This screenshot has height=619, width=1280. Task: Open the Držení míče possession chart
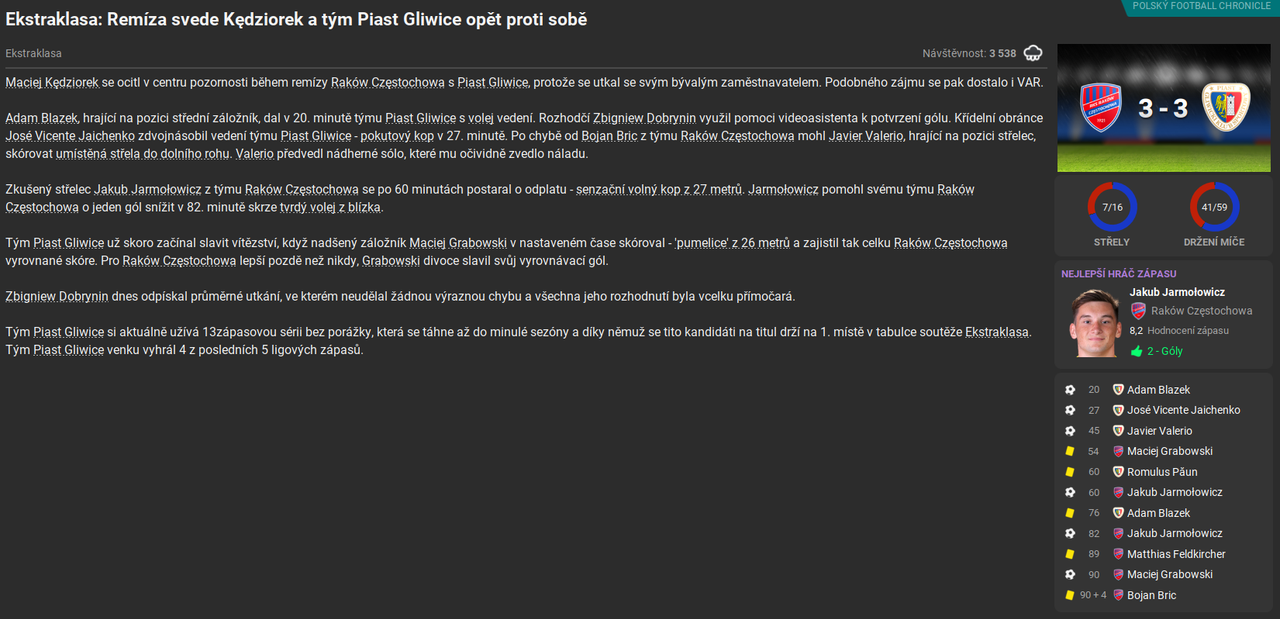click(1215, 207)
